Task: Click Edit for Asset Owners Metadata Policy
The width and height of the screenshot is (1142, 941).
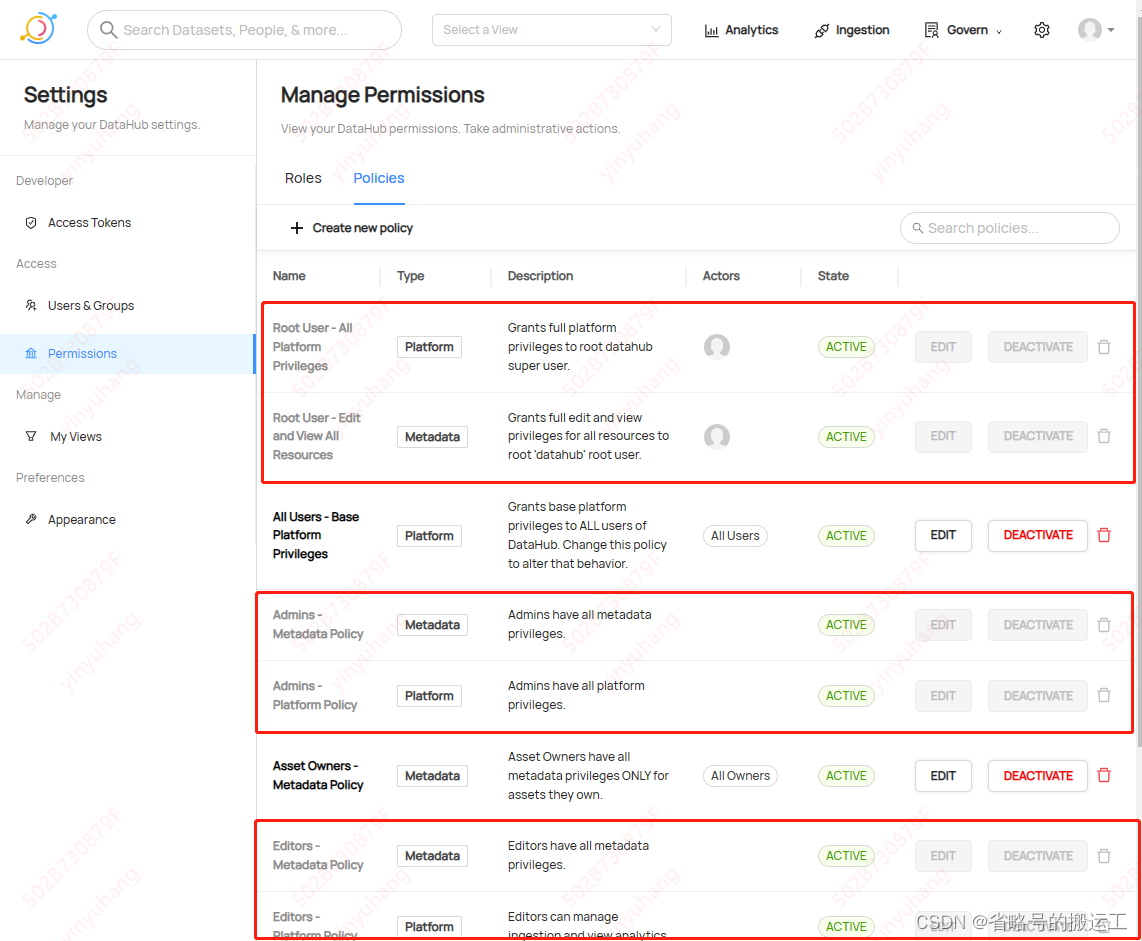Action: point(943,776)
